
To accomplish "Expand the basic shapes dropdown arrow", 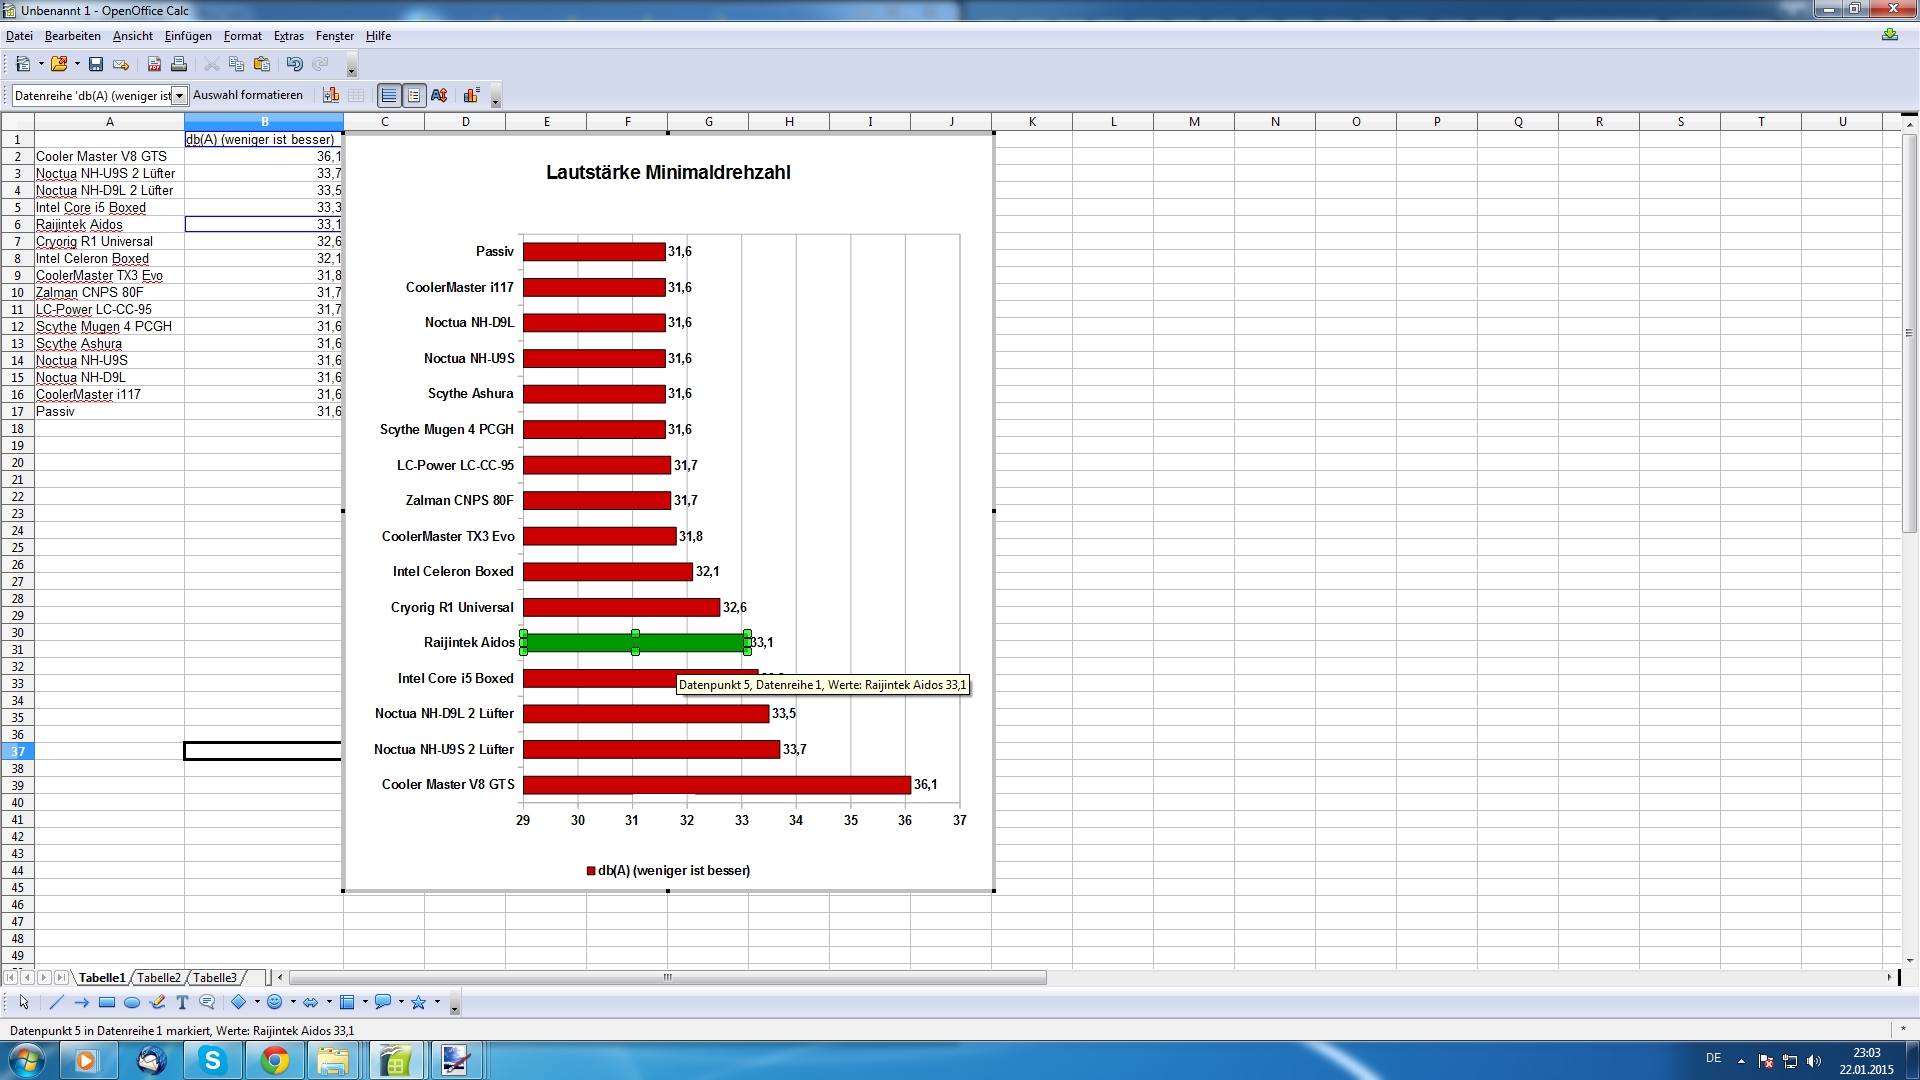I will pos(257,1002).
